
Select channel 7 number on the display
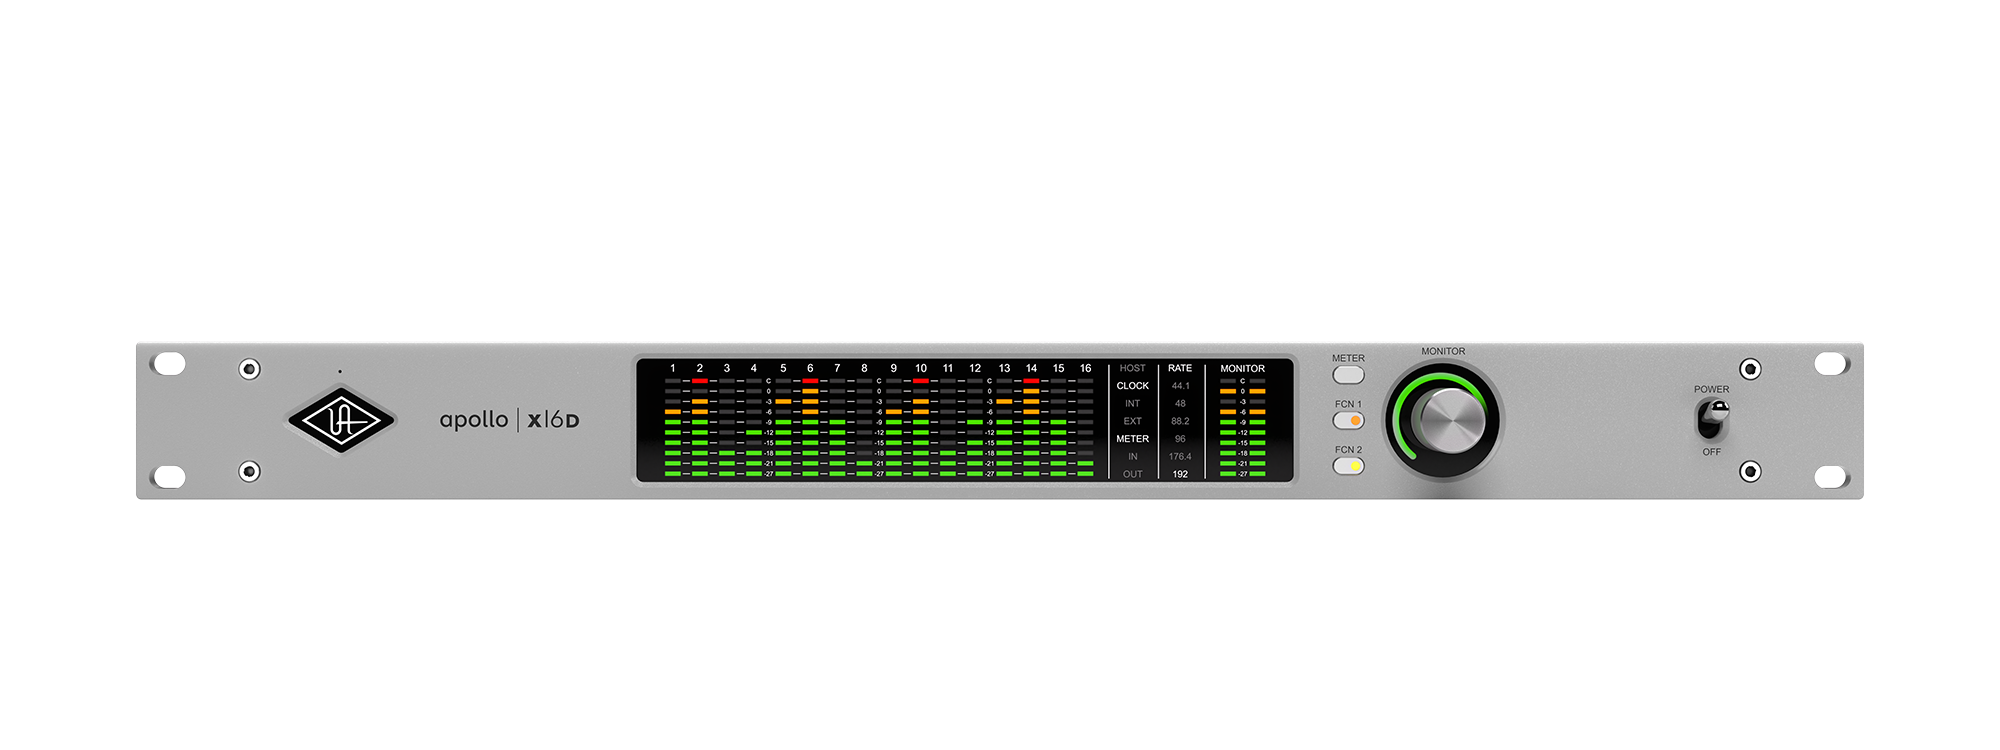[x=837, y=368]
